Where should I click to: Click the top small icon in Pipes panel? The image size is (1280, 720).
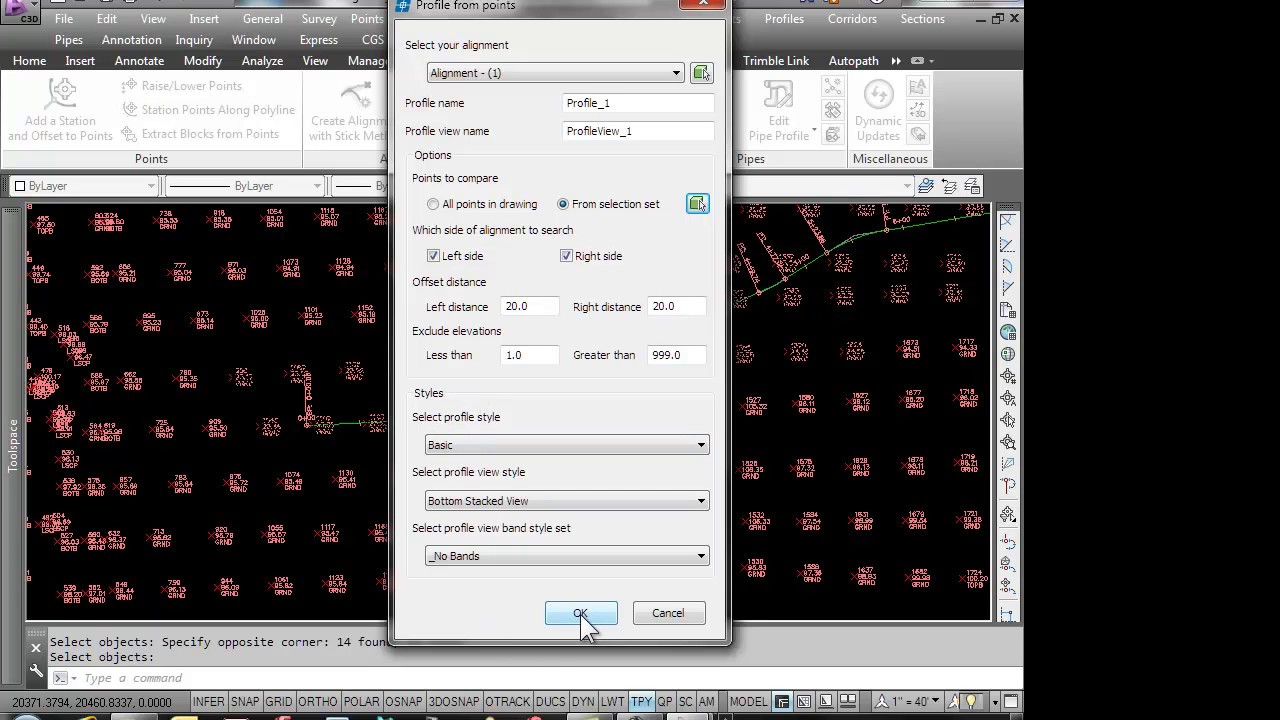tap(832, 87)
